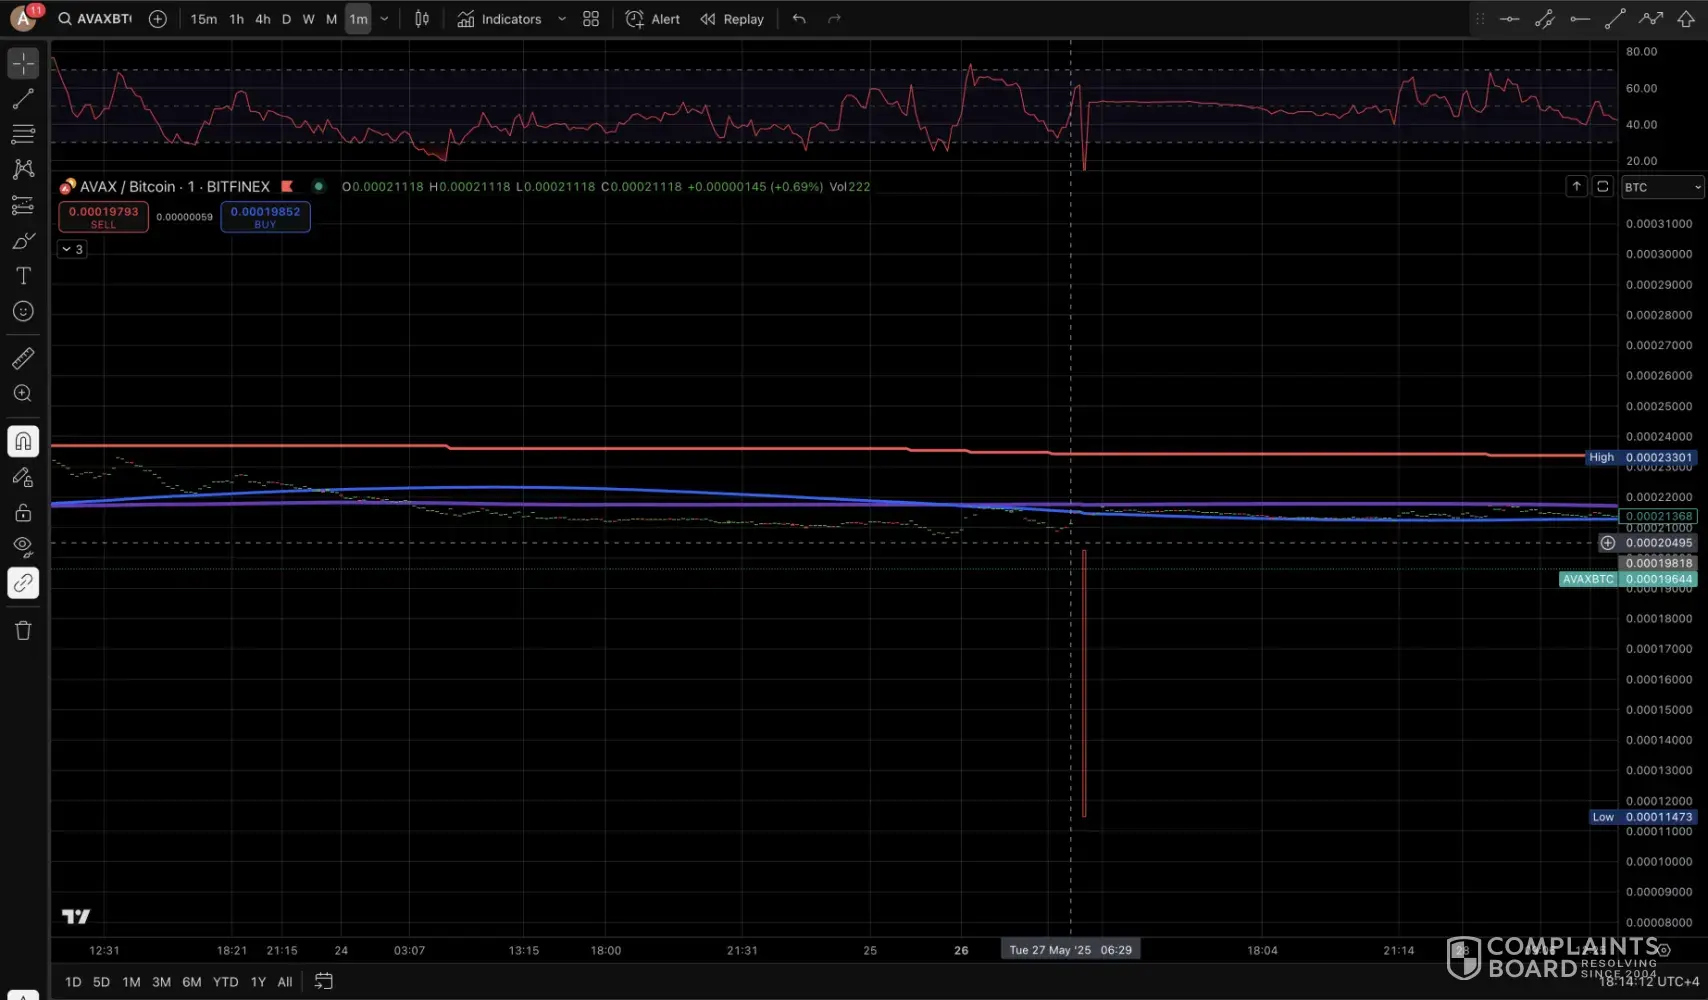Open the BTC currency dropdown
This screenshot has width=1708, height=1000.
(1662, 187)
